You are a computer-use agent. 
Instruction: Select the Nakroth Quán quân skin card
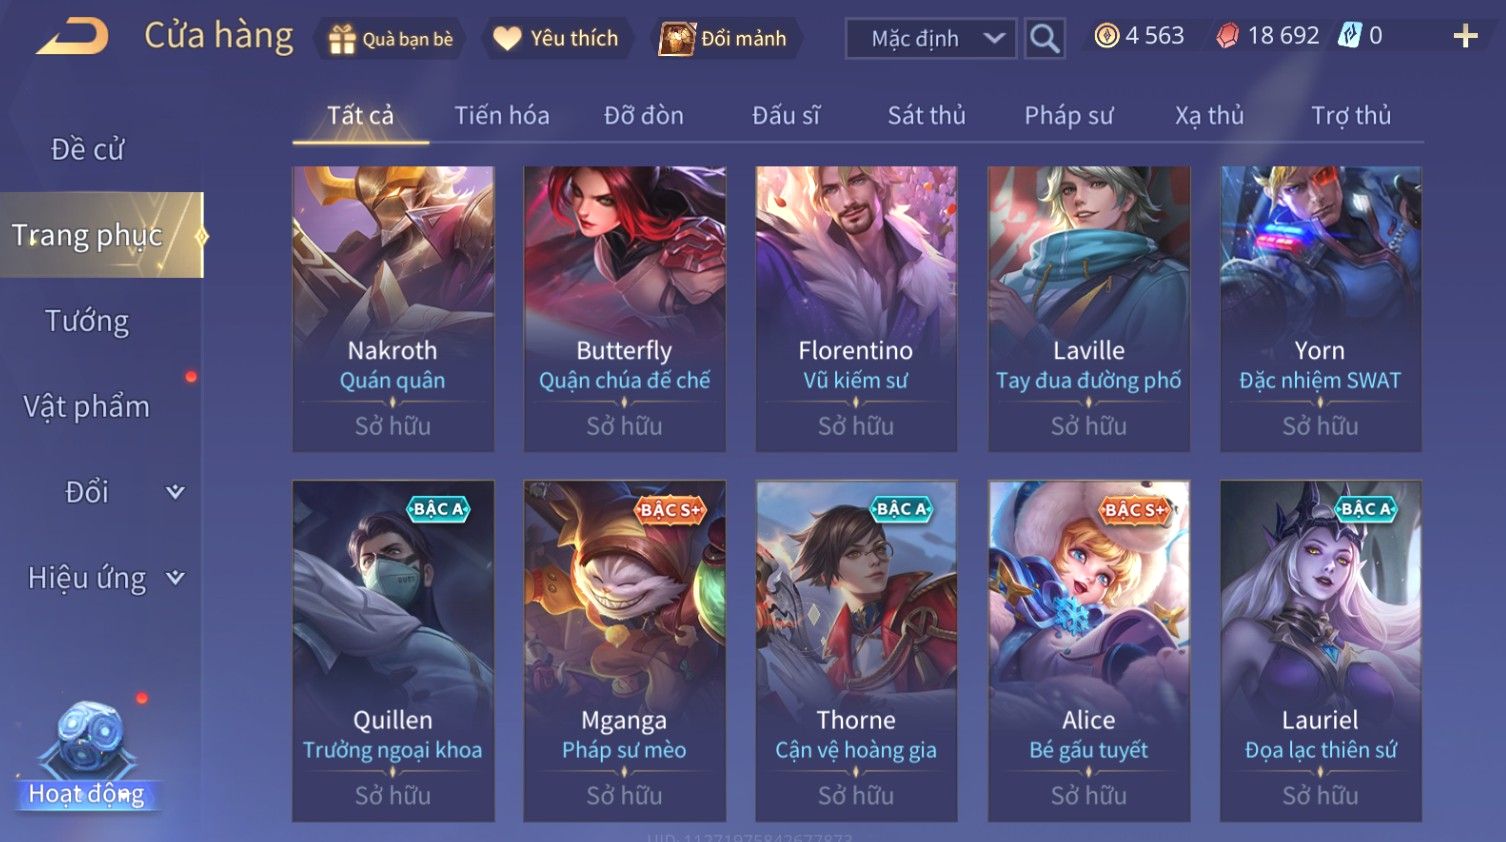393,309
